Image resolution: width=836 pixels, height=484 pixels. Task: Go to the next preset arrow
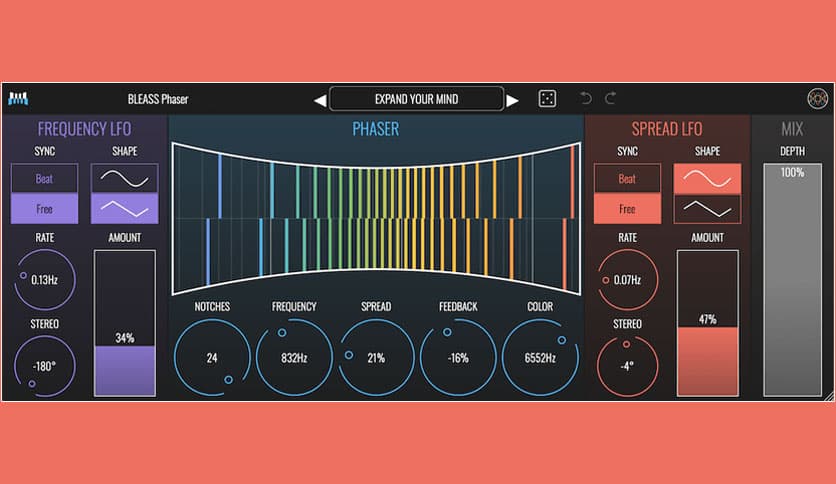[x=512, y=100]
